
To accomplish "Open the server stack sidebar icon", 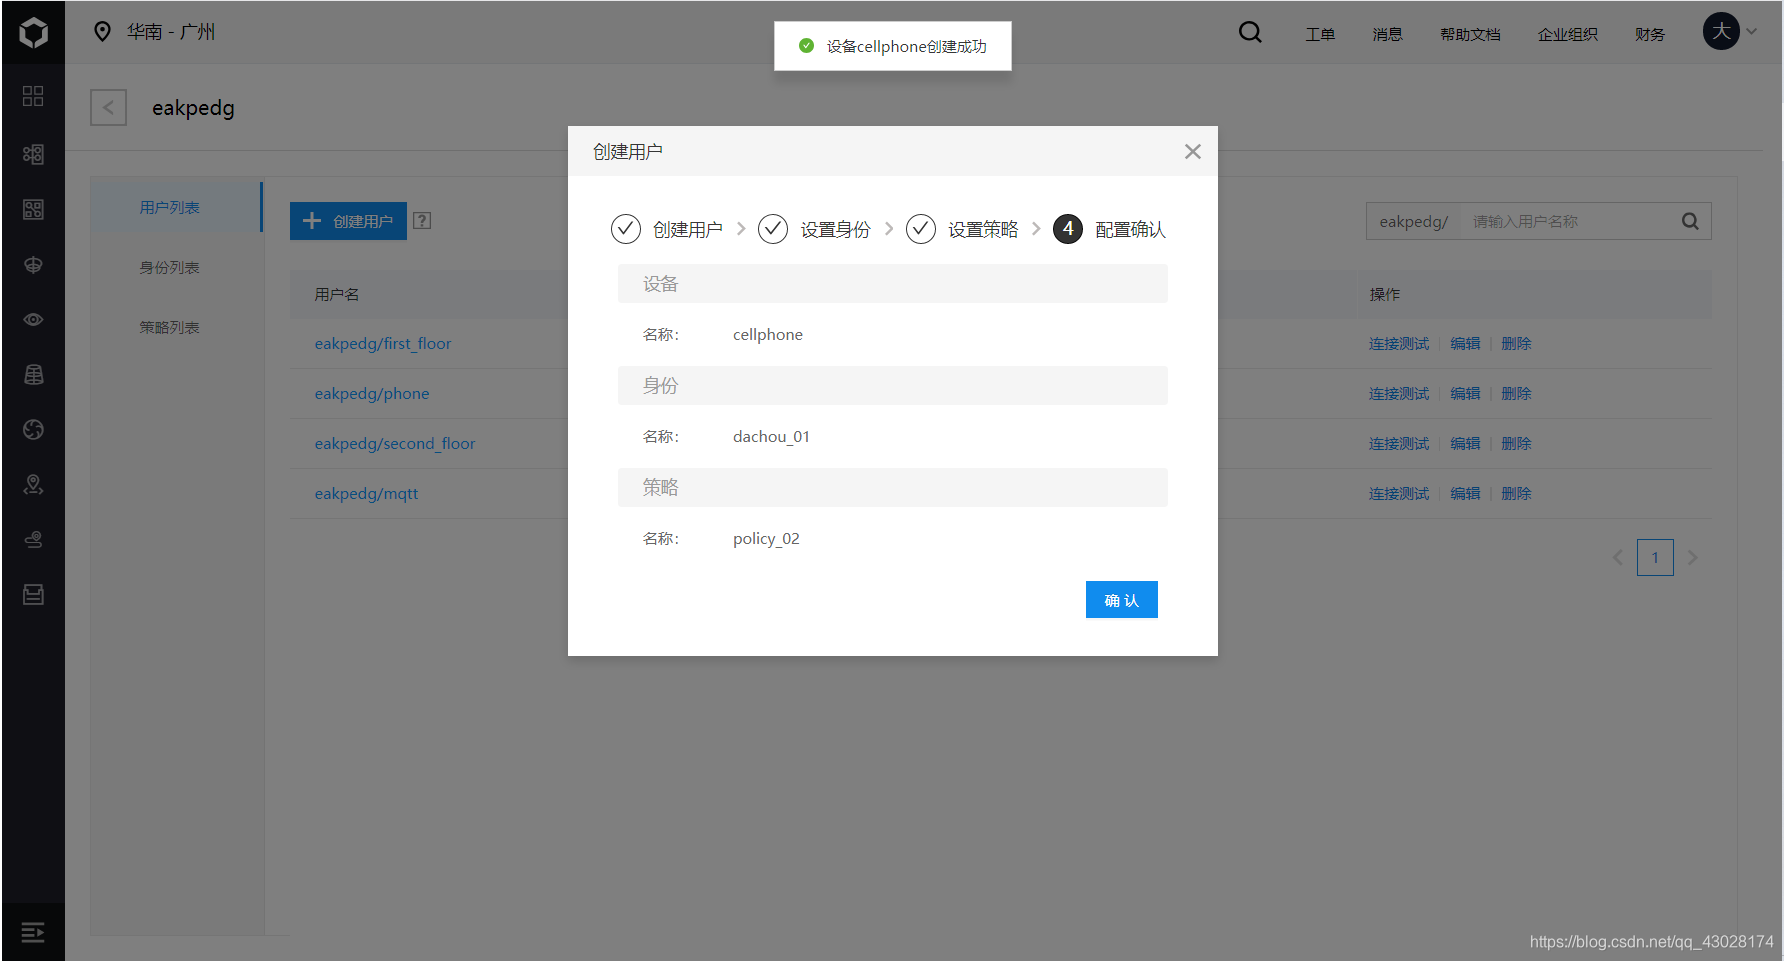I will pos(33,374).
